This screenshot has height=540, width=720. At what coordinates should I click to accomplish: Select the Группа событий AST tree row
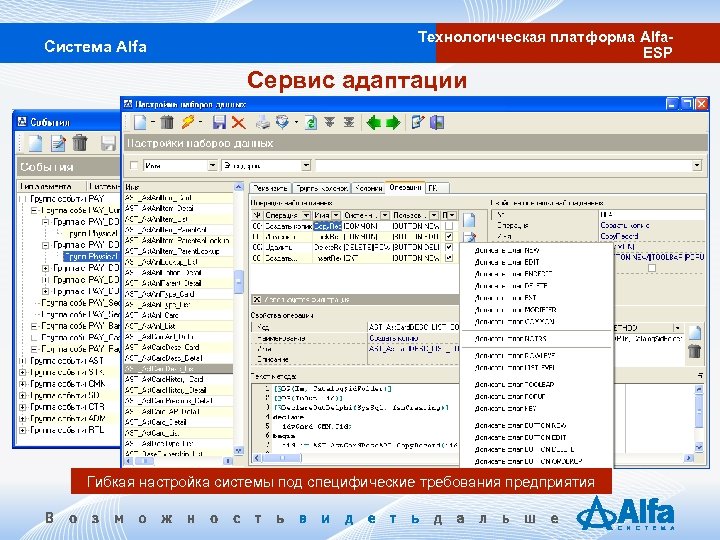[67, 360]
